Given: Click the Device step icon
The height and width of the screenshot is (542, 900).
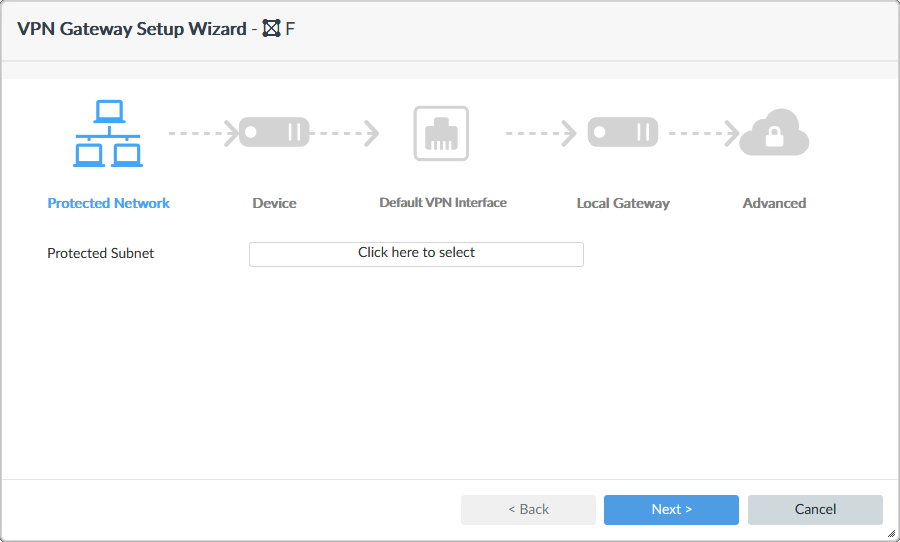Looking at the screenshot, I should point(274,132).
